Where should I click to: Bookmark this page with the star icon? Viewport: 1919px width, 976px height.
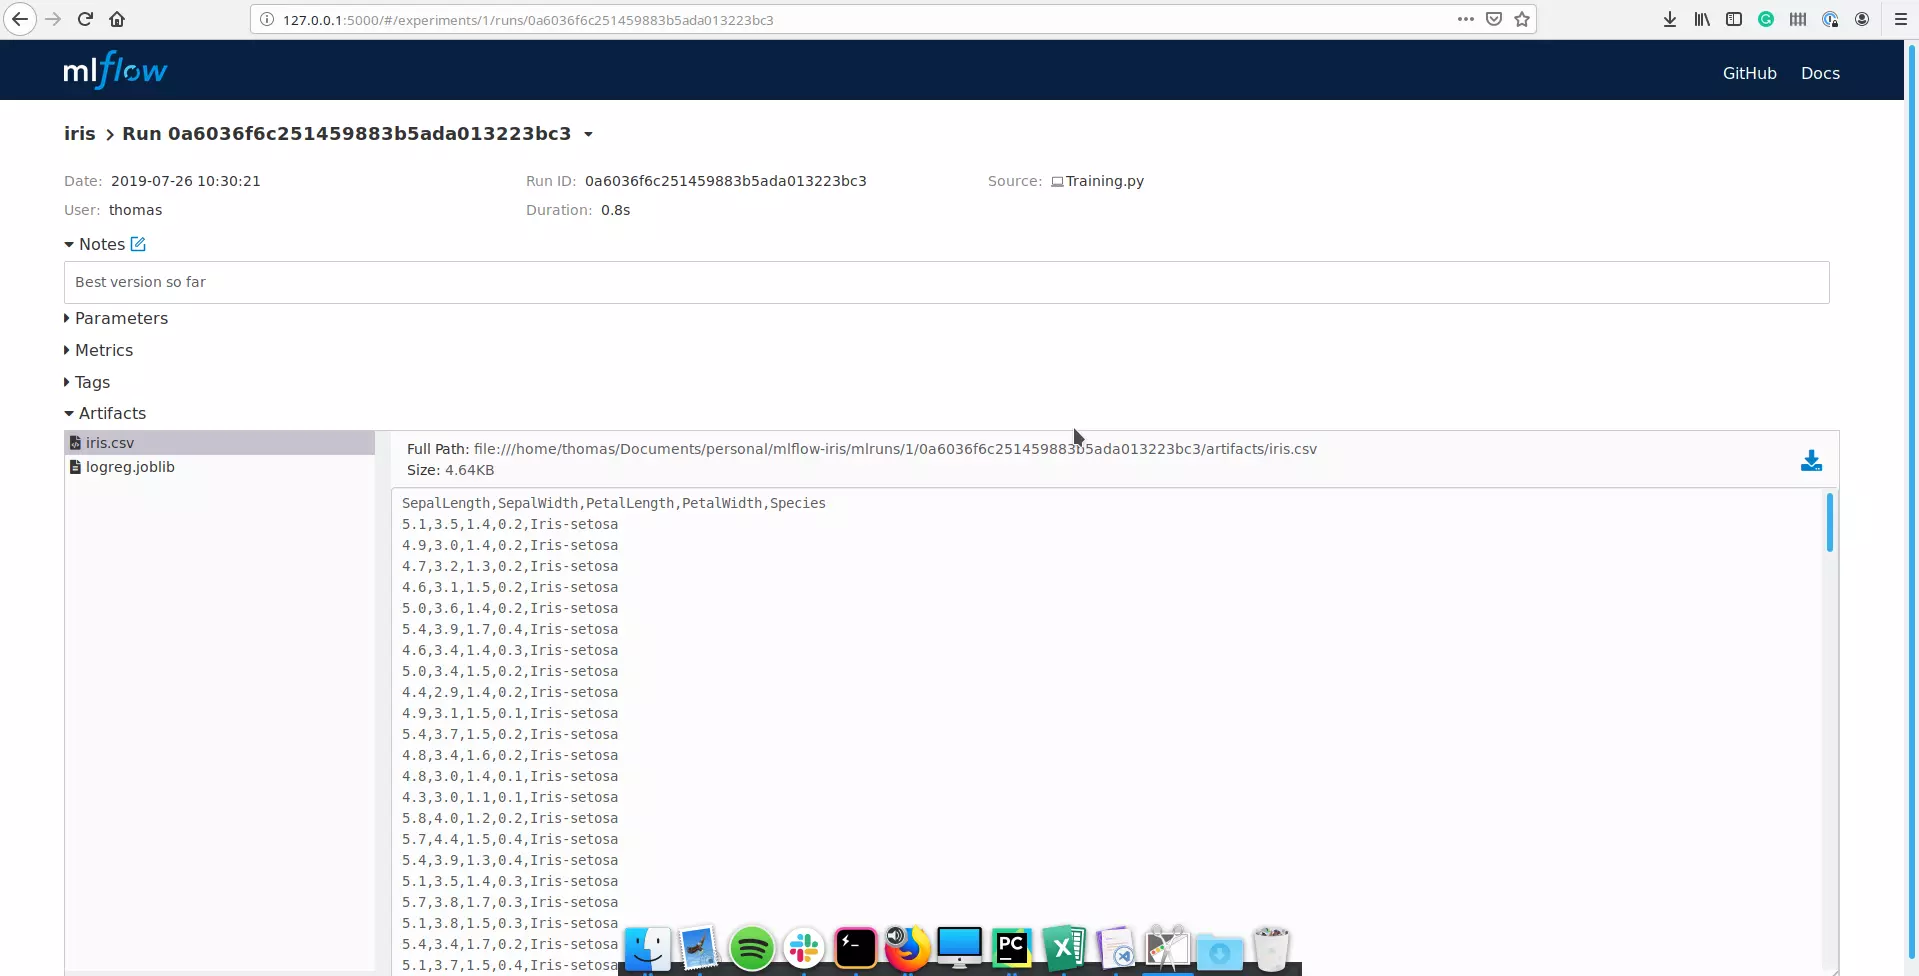click(x=1522, y=19)
